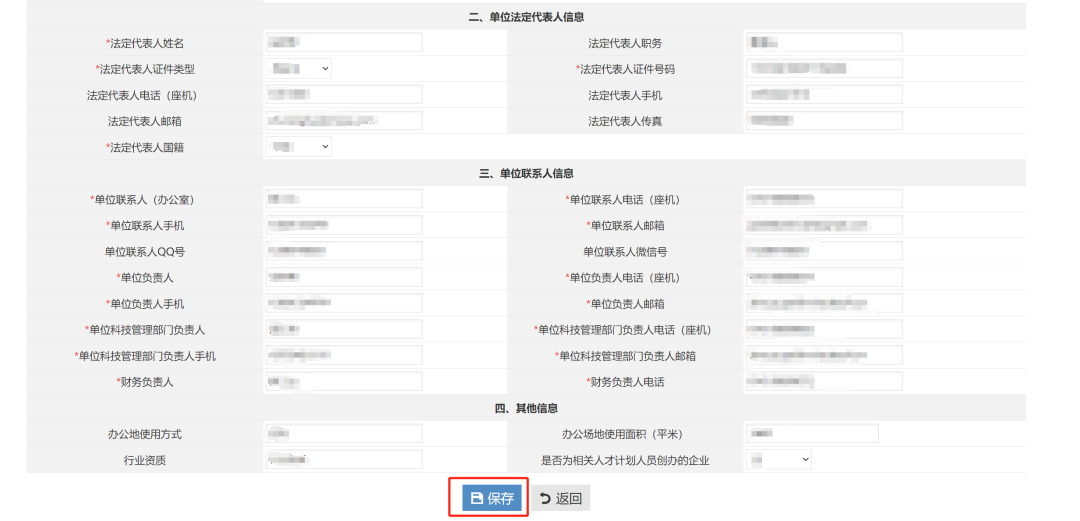The image size is (1080, 521).
Task: Open 法定代表人证件类型 dropdown
Action: click(x=299, y=69)
